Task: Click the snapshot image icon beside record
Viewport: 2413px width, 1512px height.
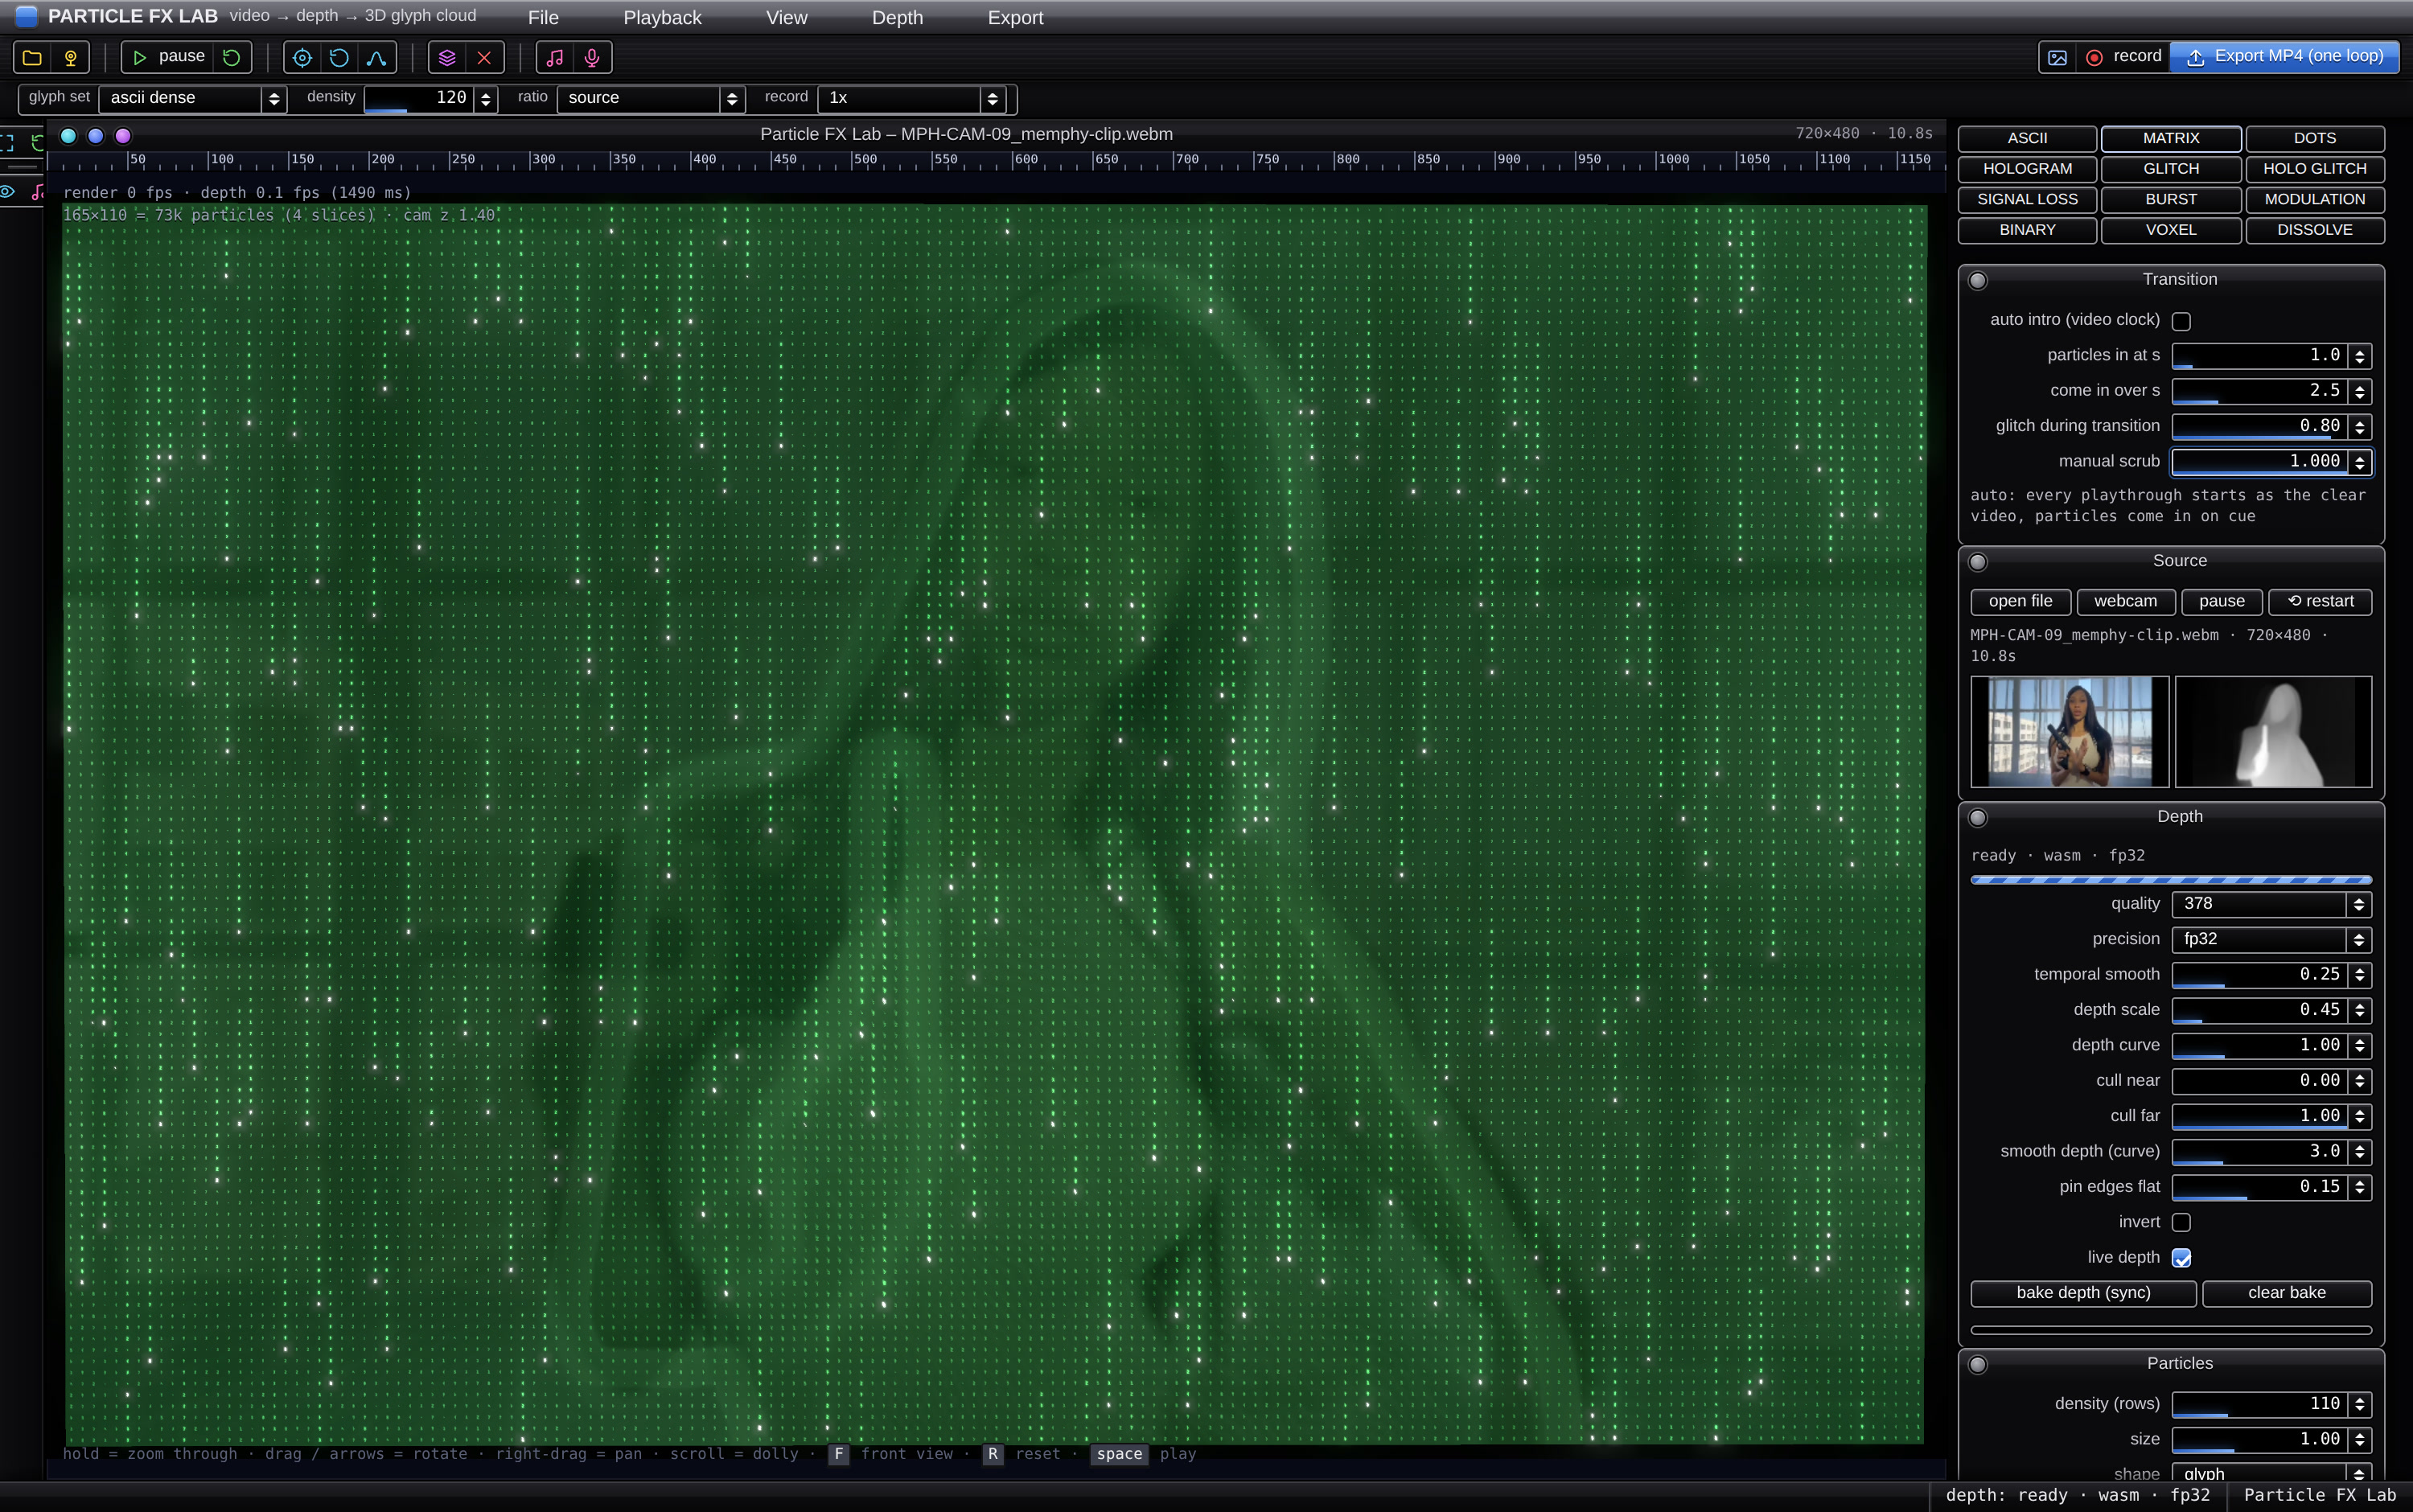Action: [x=2057, y=57]
